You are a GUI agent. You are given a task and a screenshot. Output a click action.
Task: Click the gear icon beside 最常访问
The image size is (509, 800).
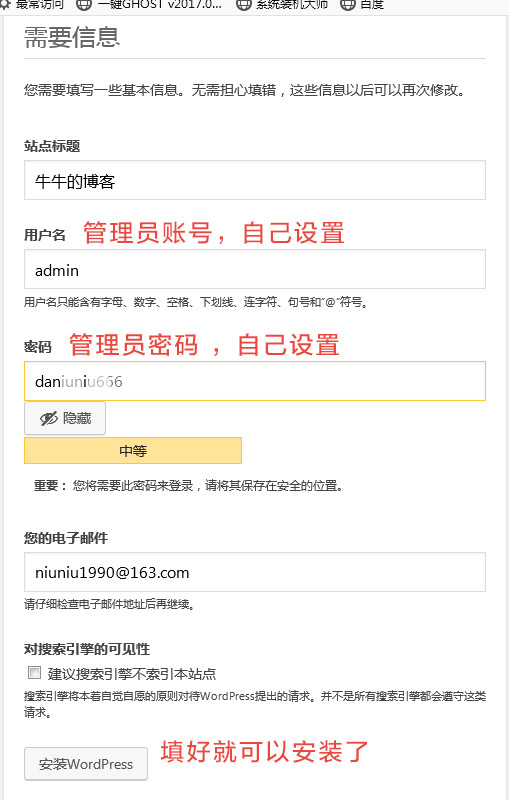[5, 4]
